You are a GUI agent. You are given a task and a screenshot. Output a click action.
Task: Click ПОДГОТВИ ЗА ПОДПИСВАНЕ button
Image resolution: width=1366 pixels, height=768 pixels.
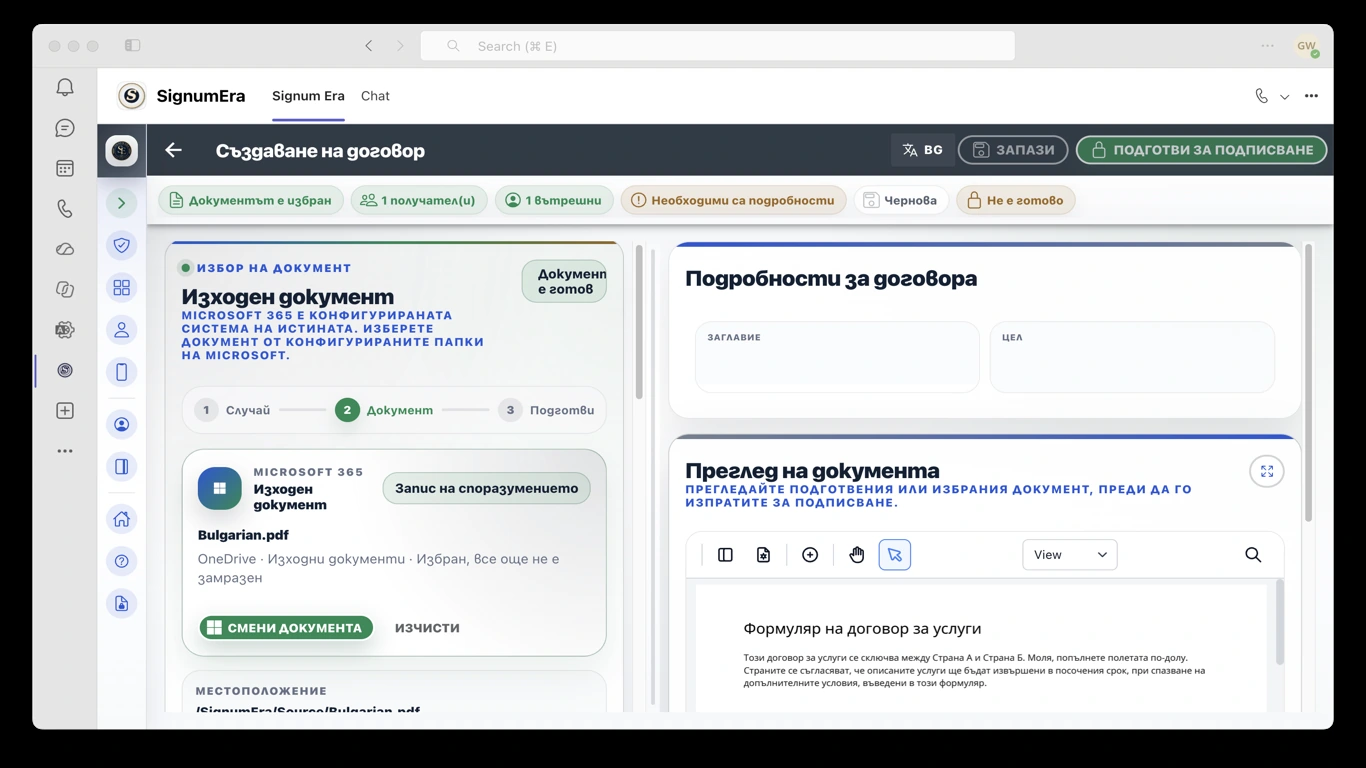click(x=1201, y=150)
